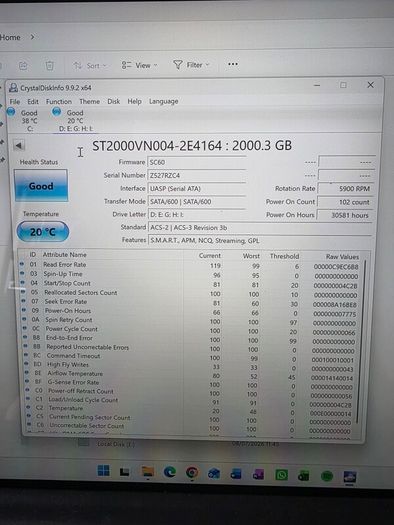Select the Spin-Up Time row
The width and height of the screenshot is (394, 525).
point(189,275)
